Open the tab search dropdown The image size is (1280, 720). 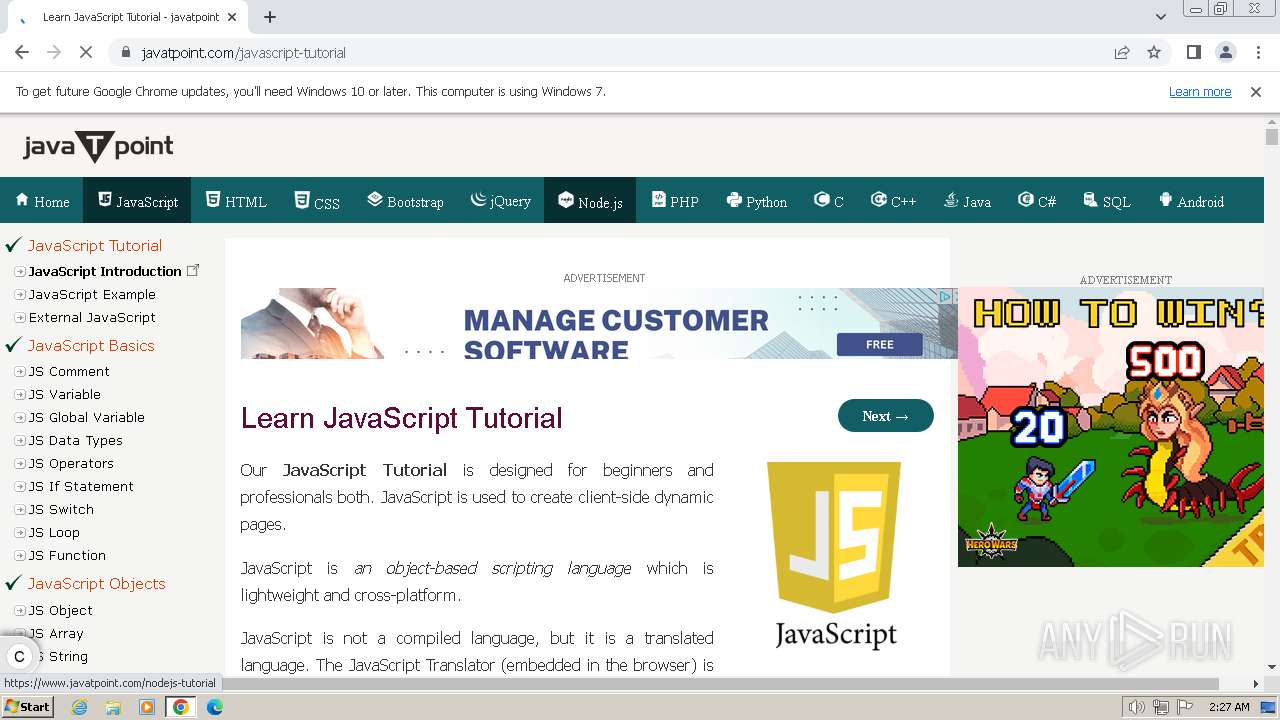click(1160, 17)
